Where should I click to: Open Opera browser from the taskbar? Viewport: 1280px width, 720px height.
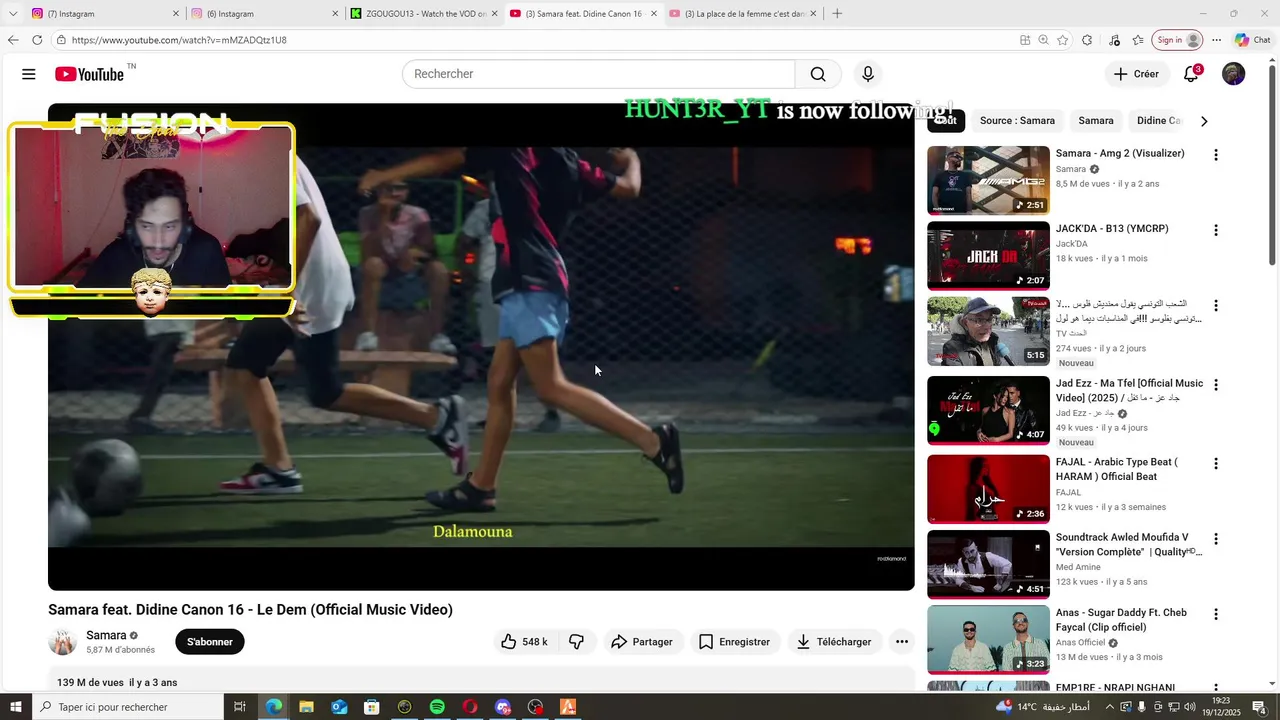(470, 707)
